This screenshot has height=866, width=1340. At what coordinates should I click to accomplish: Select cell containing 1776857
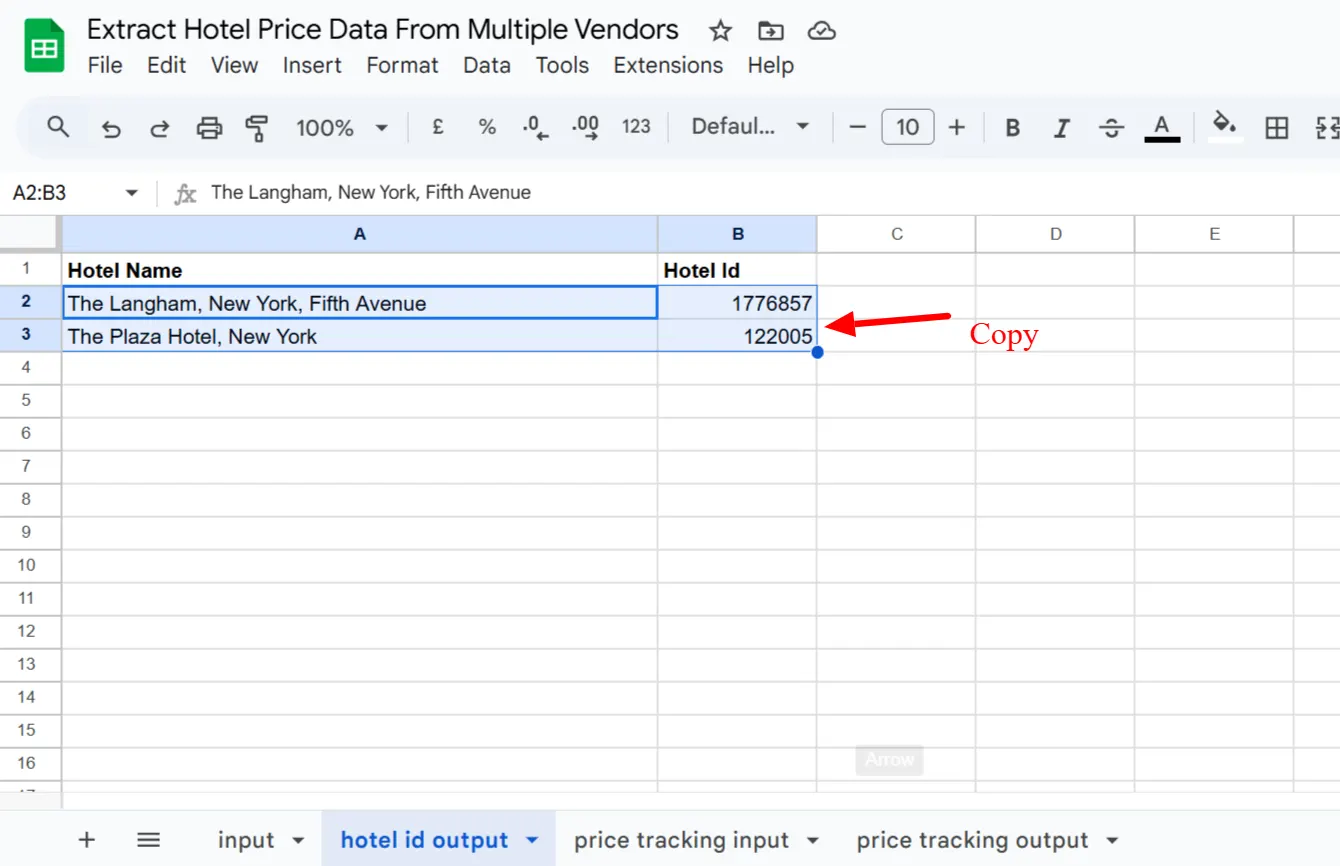tap(738, 303)
